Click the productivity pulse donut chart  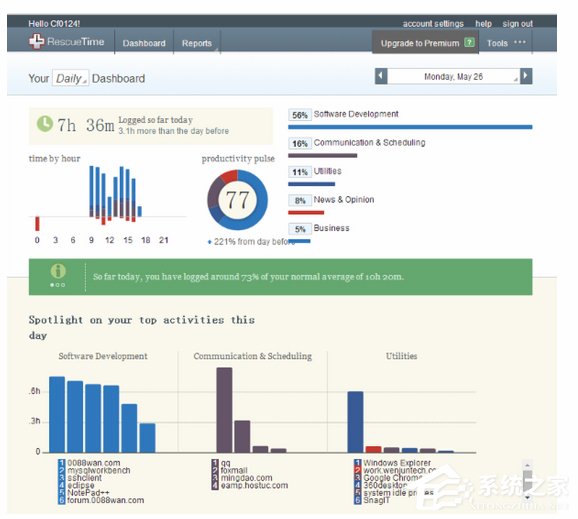point(237,200)
